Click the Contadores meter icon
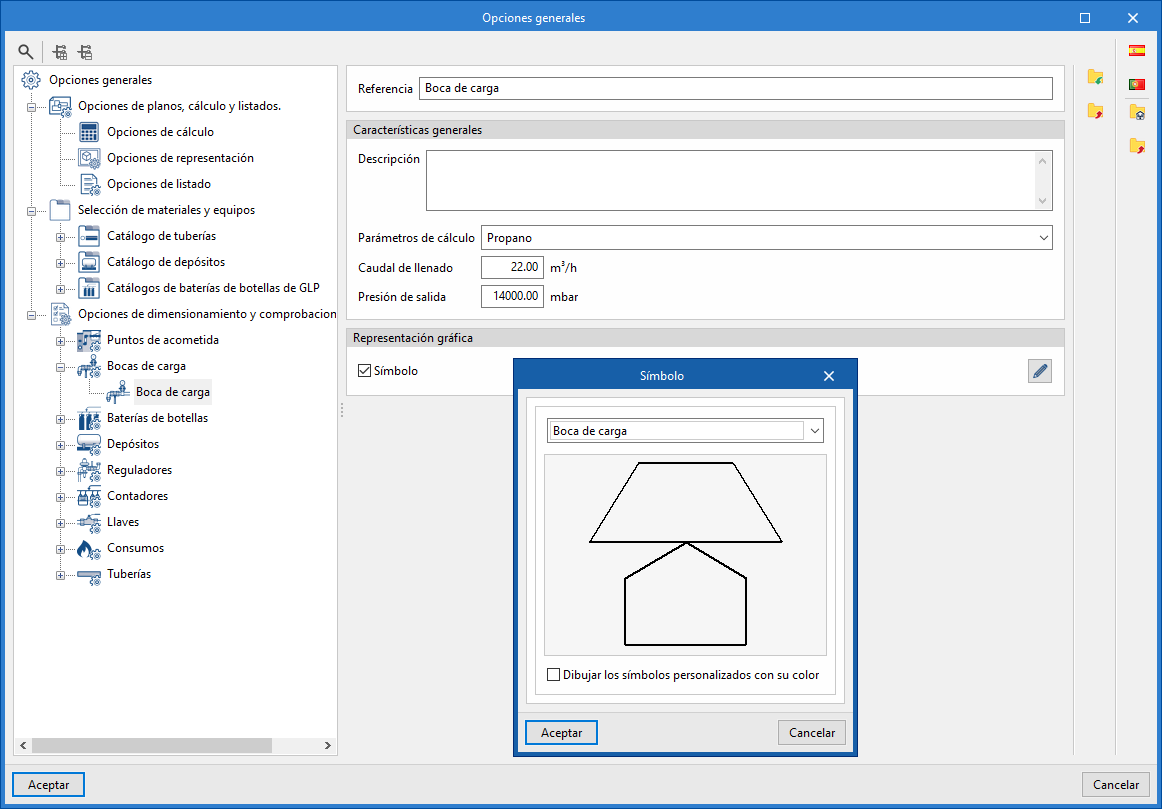This screenshot has width=1162, height=809. [x=89, y=496]
